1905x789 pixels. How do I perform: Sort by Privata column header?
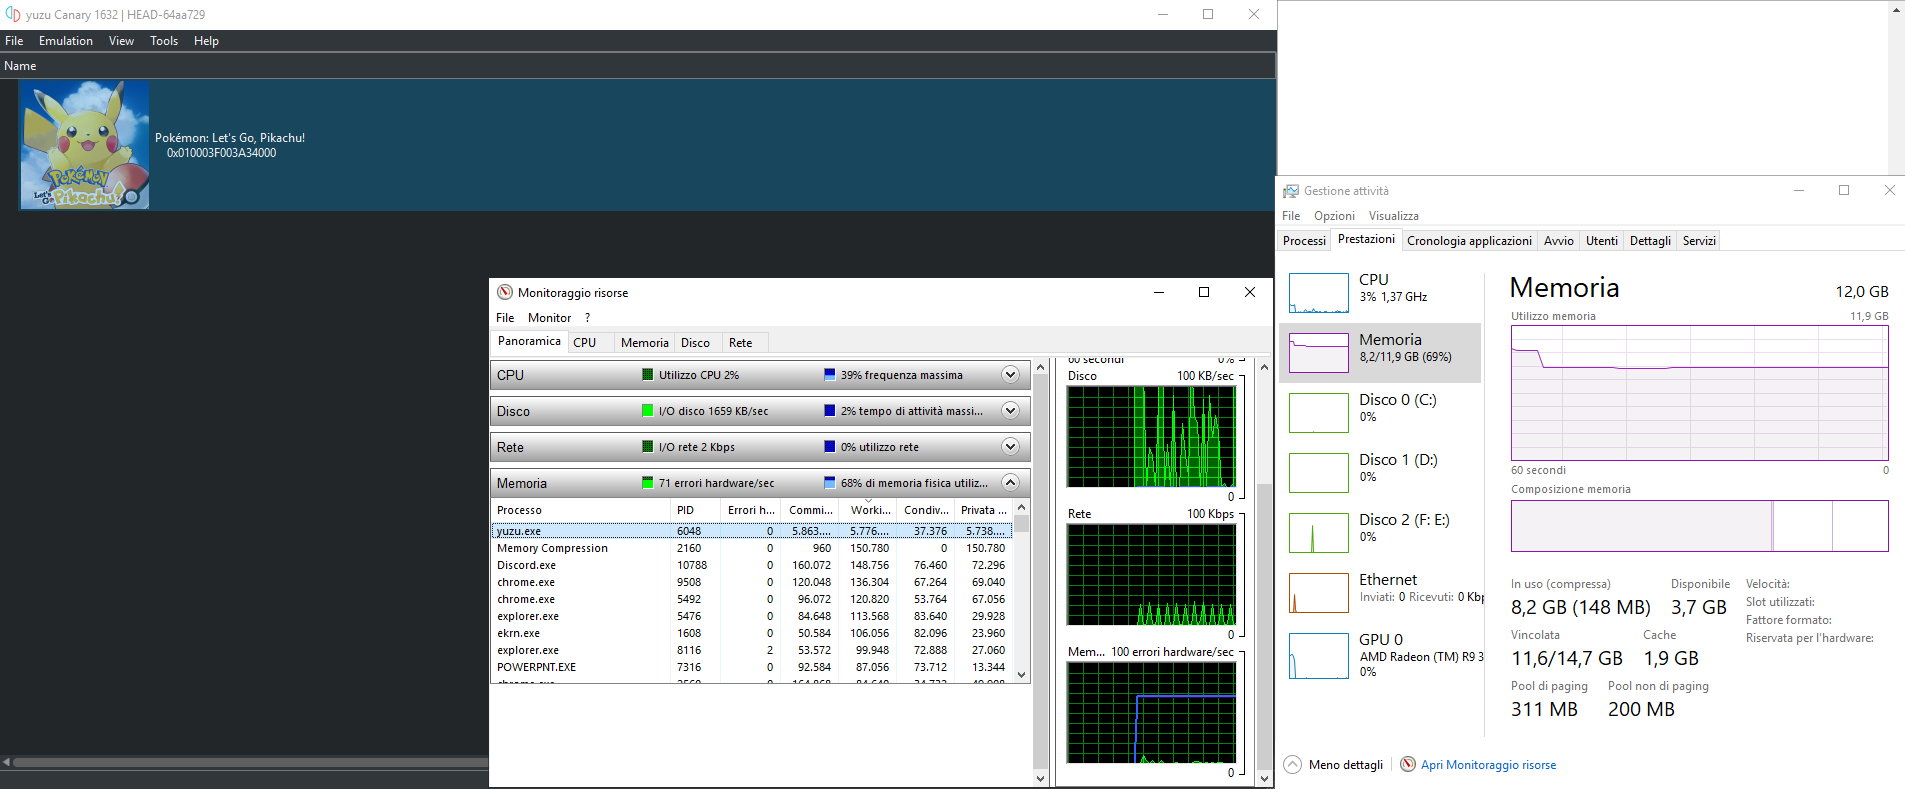pyautogui.click(x=983, y=510)
